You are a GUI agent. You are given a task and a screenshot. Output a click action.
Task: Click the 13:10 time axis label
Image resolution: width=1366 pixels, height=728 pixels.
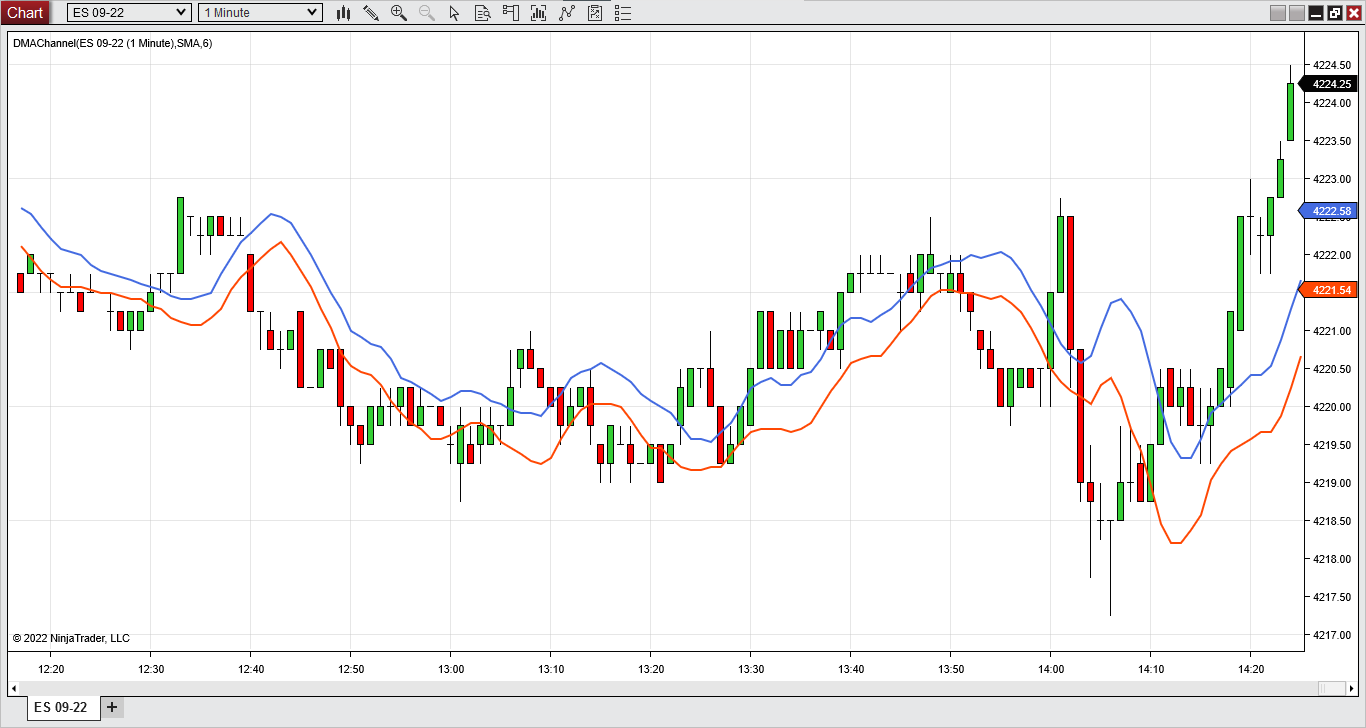point(551,669)
